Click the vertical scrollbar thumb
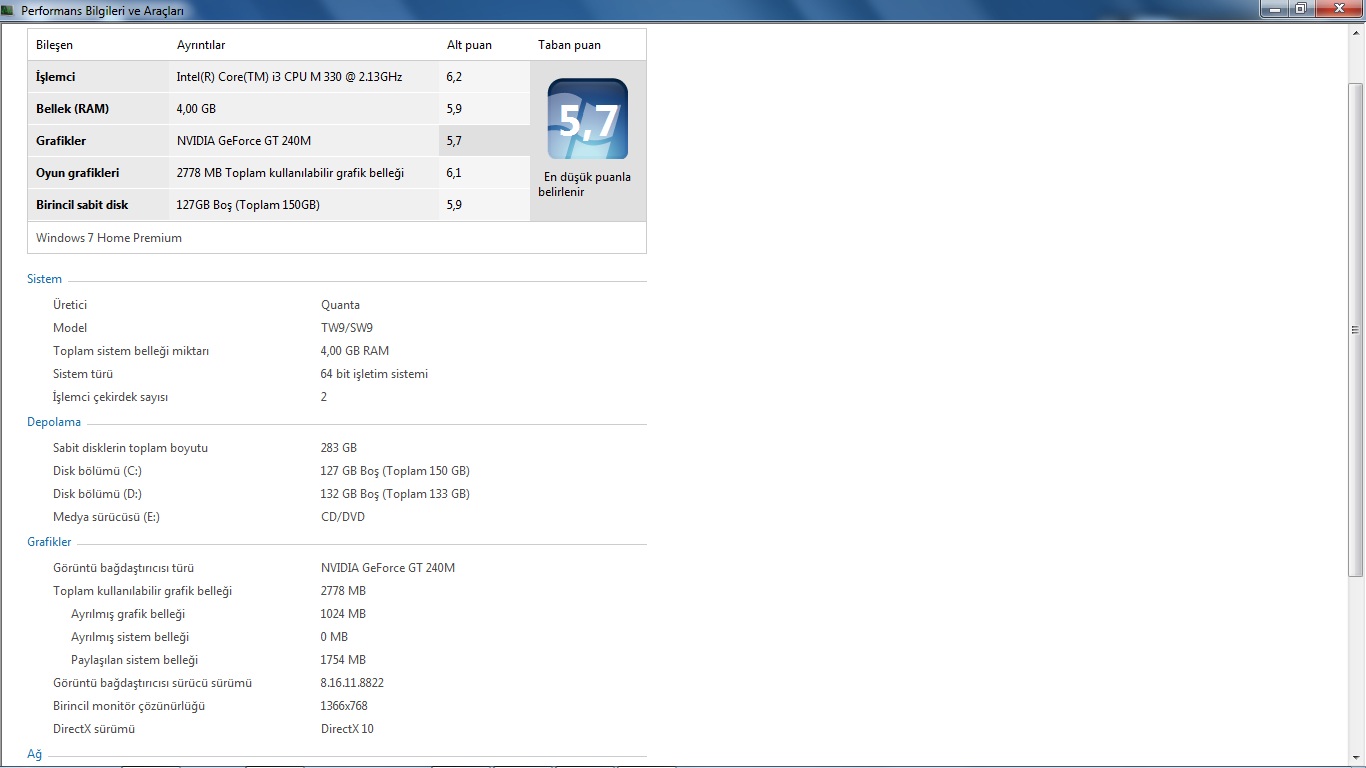 (x=1356, y=330)
